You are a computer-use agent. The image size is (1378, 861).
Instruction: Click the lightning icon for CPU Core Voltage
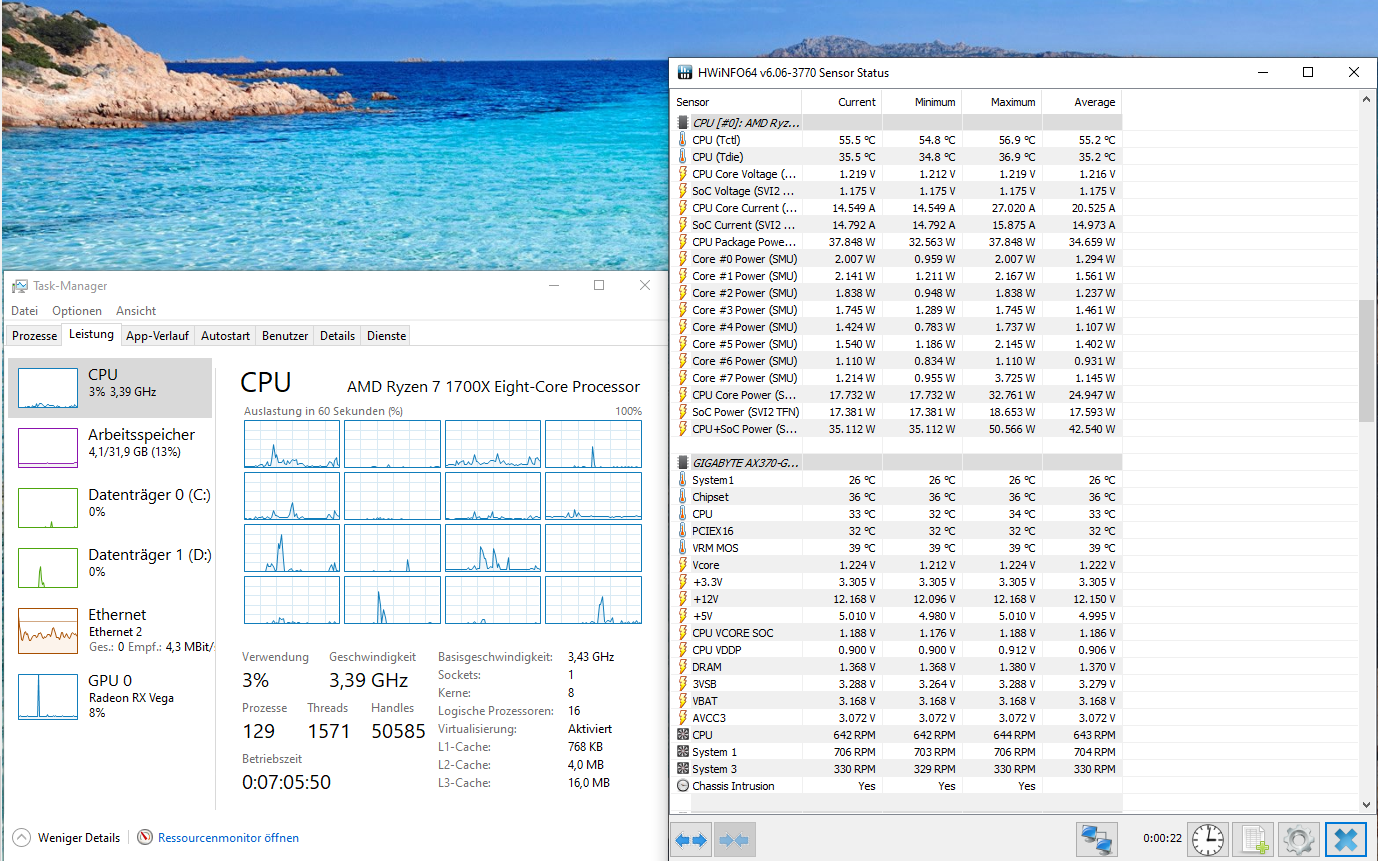click(x=683, y=174)
